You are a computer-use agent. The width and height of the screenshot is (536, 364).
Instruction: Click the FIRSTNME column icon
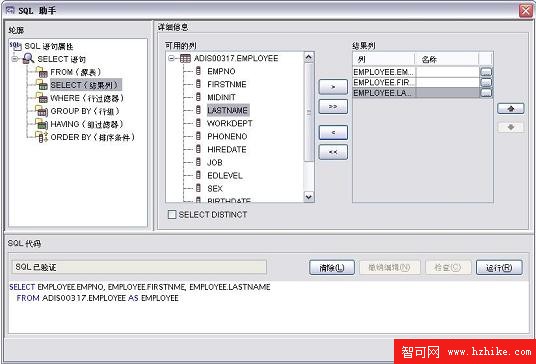(x=198, y=84)
